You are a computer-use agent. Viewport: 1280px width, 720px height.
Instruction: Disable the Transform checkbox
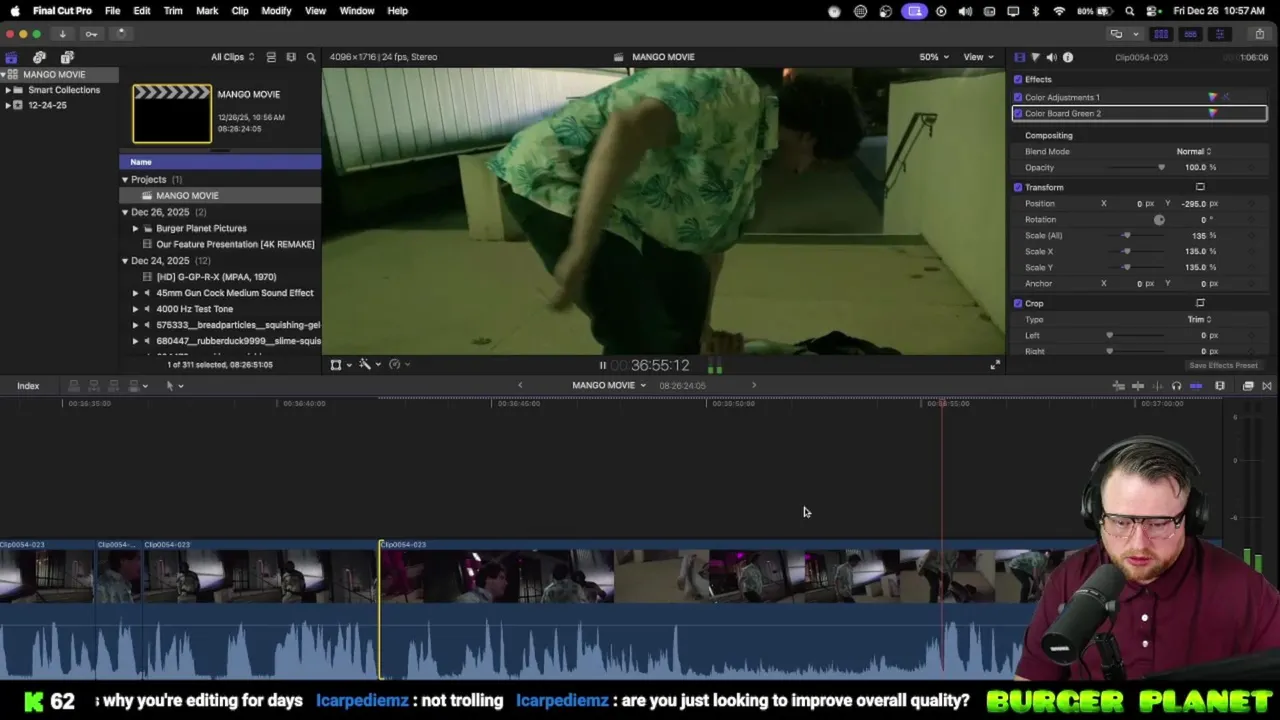[x=1018, y=187]
